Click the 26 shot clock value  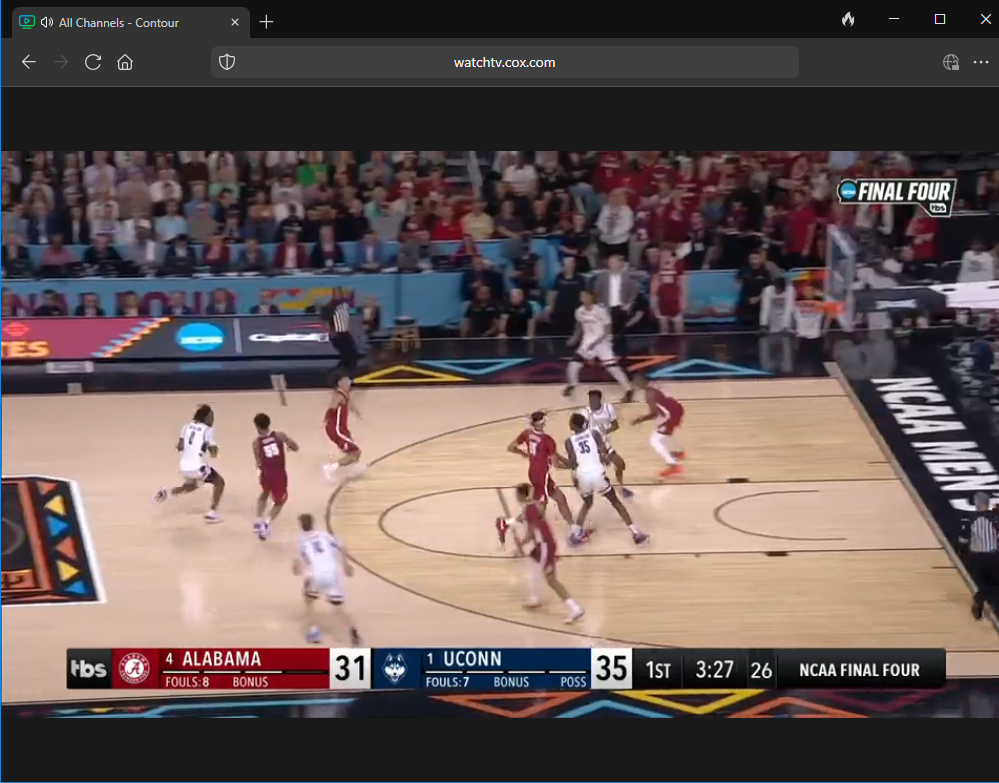pyautogui.click(x=761, y=670)
